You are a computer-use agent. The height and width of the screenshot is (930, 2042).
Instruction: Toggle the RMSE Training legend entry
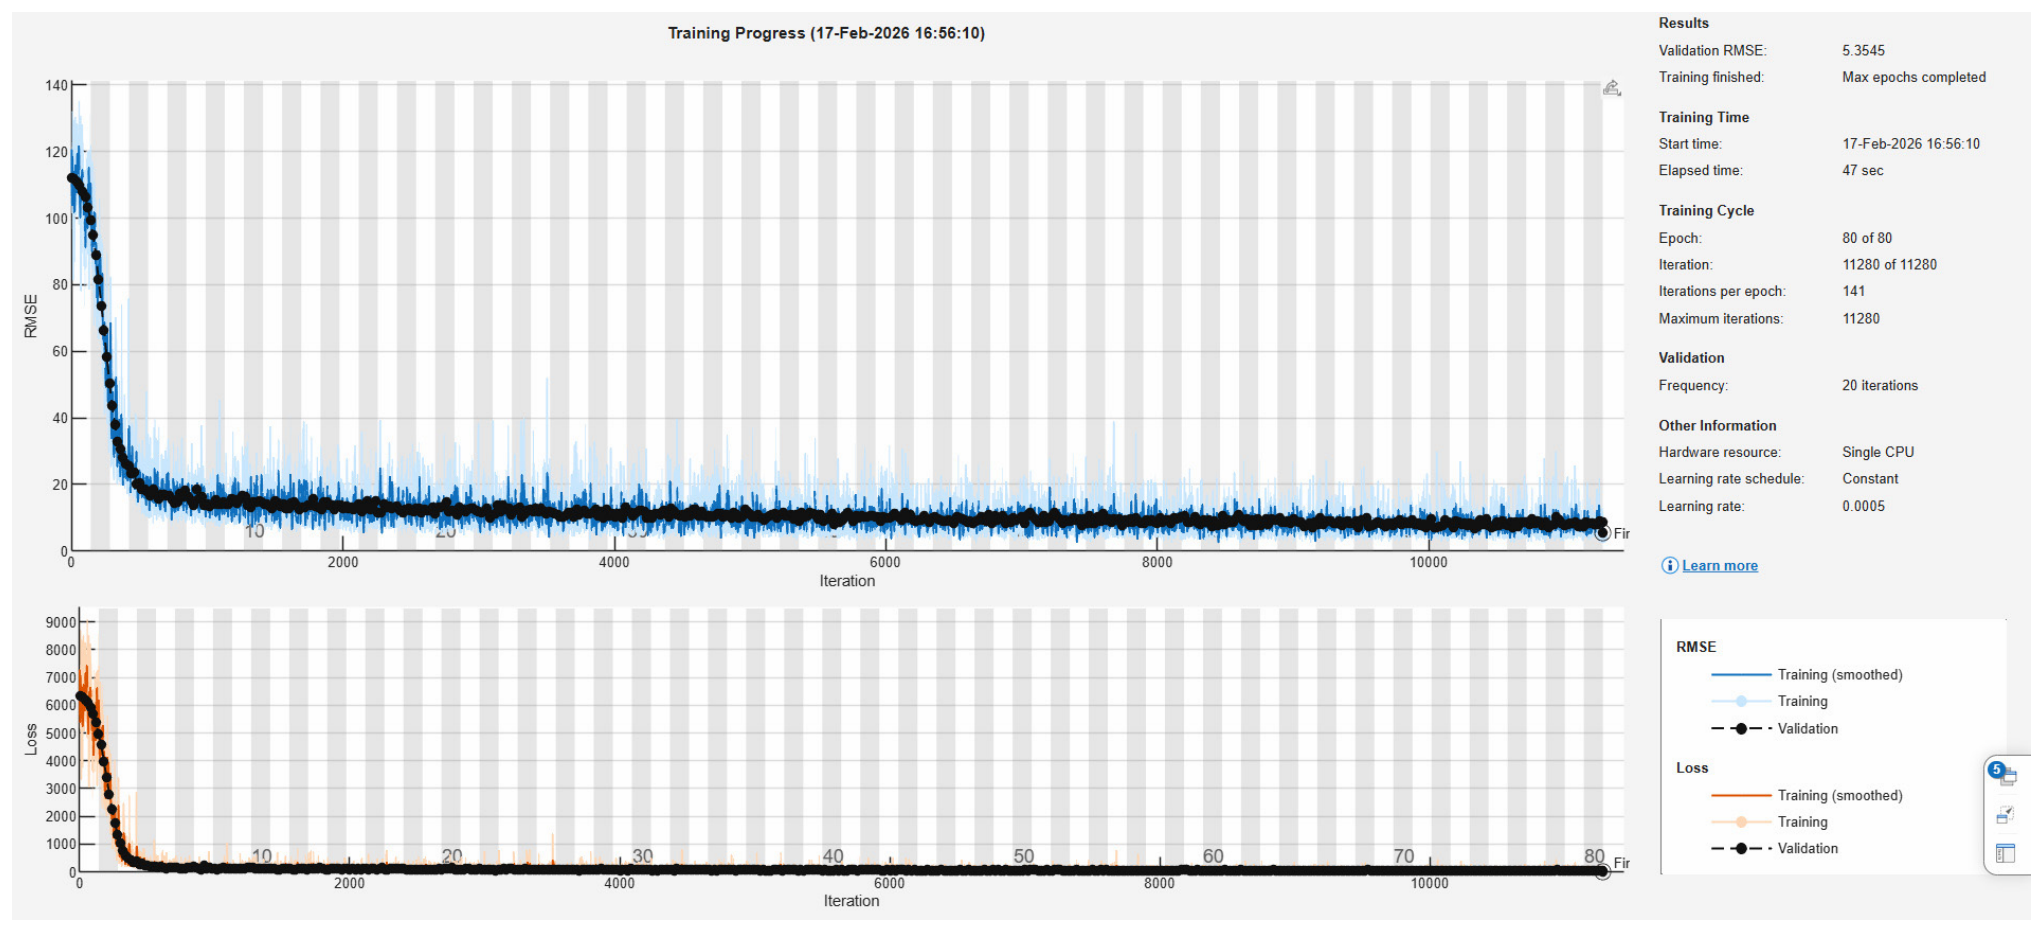click(1802, 701)
